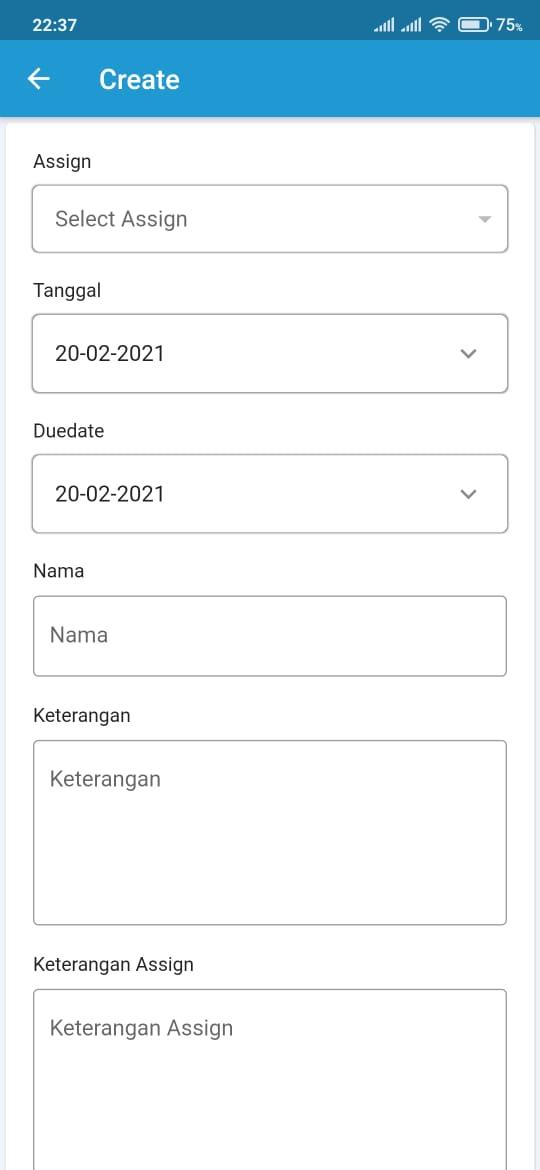Tap the battery icon in status bar
Viewport: 540px width, 1170px height.
tap(474, 25)
